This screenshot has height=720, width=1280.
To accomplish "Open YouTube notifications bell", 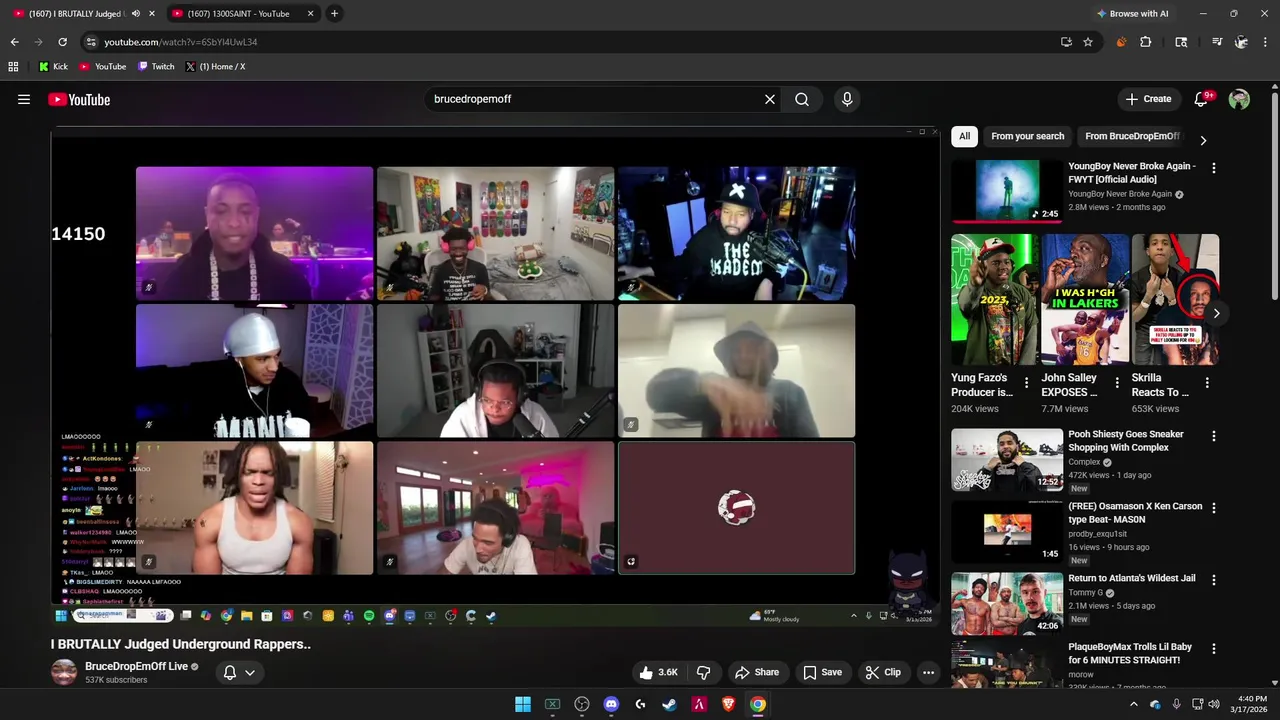I will pos(1202,99).
